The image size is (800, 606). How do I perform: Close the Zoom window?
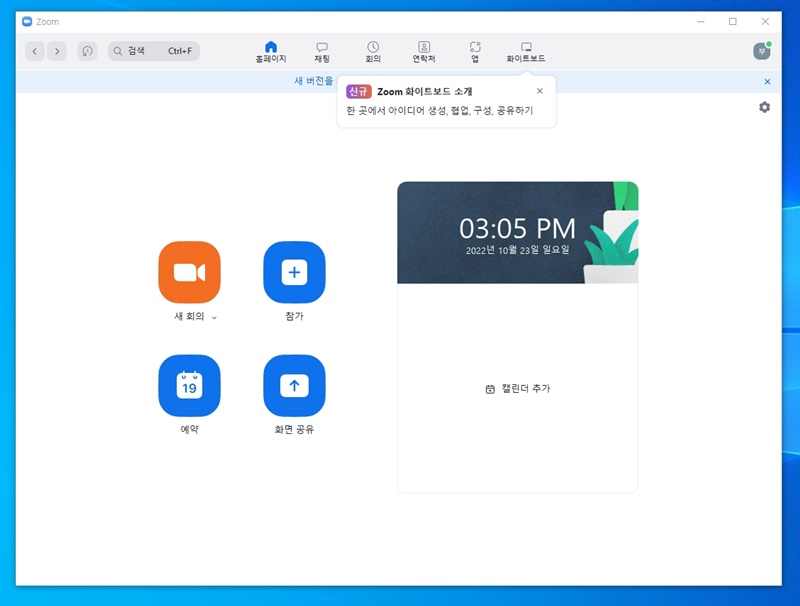765,21
